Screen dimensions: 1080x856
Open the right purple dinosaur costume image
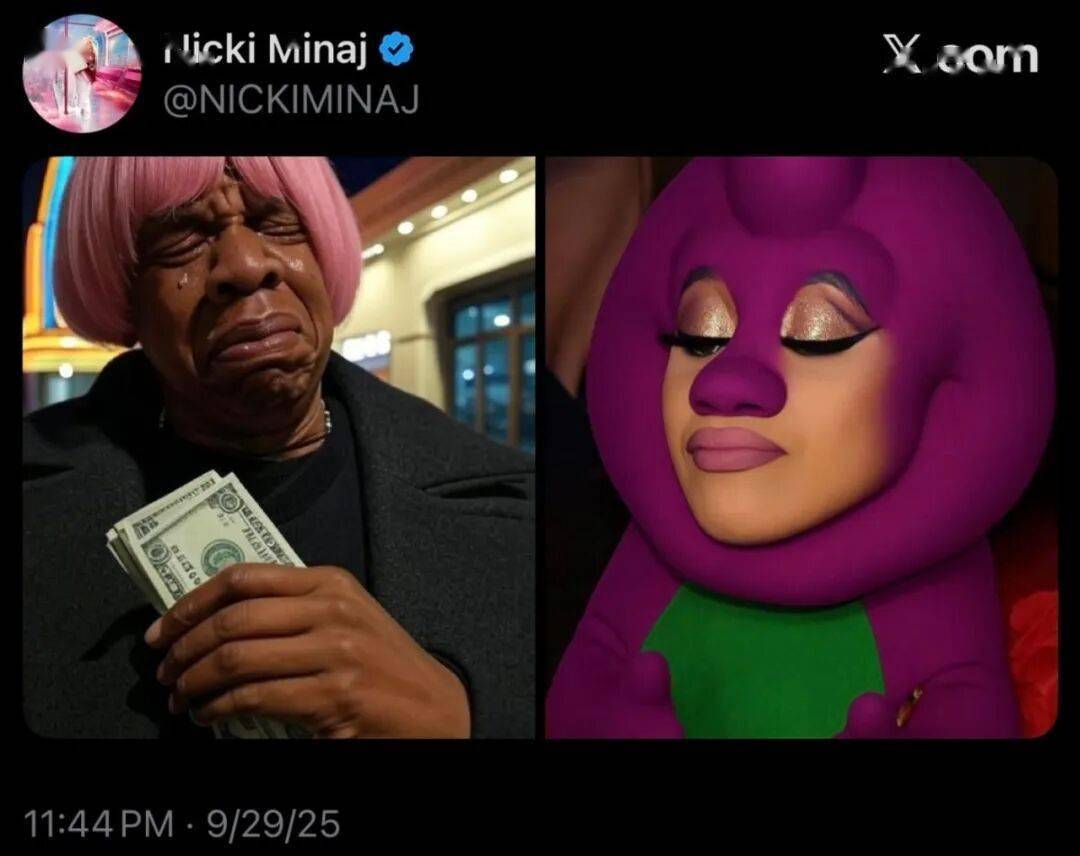802,448
